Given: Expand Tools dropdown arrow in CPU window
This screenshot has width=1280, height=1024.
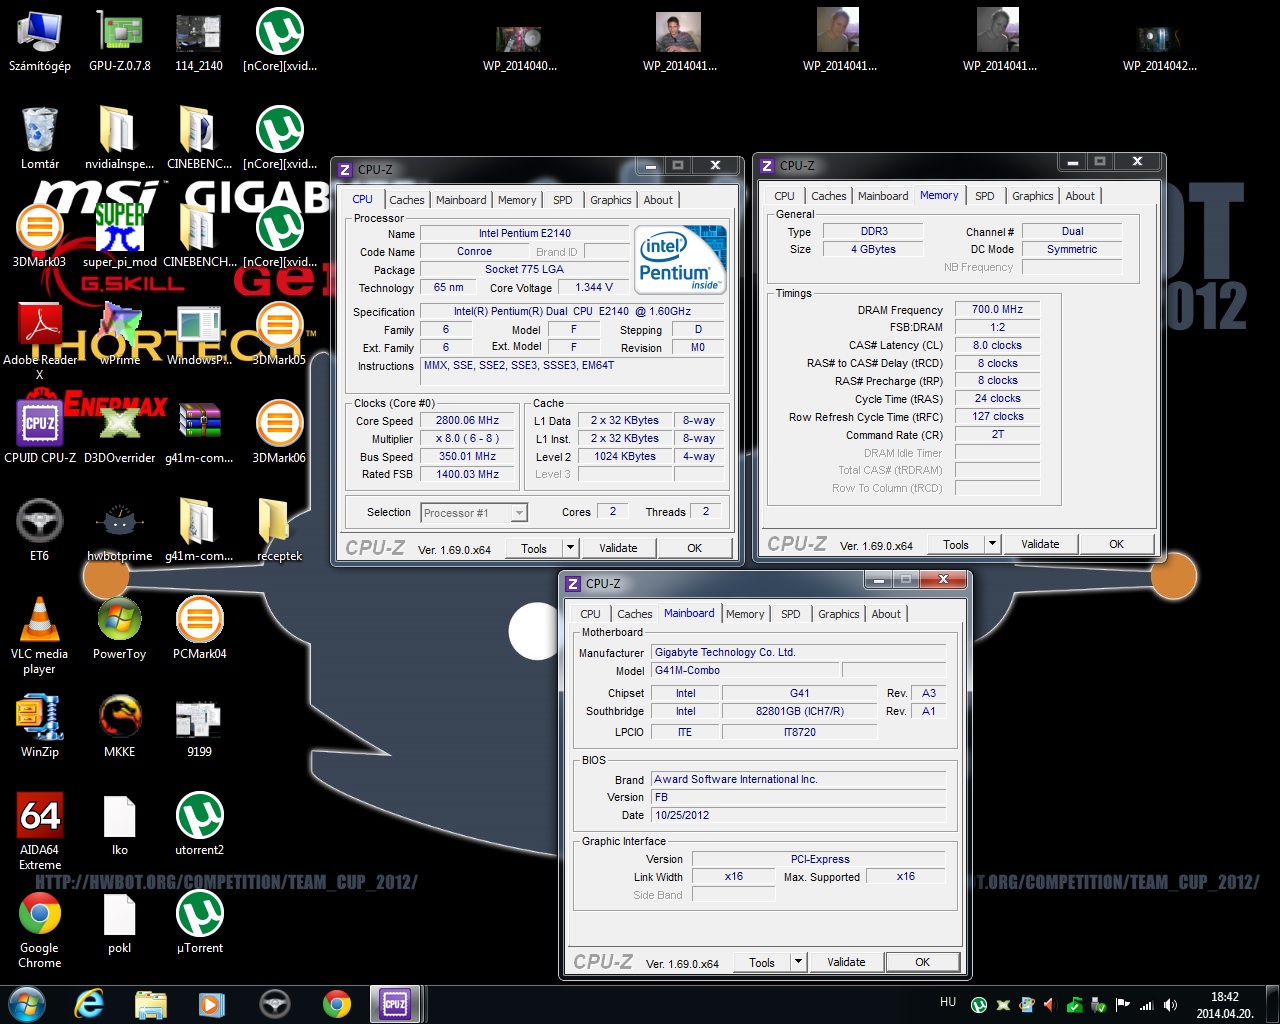Looking at the screenshot, I should (x=570, y=548).
